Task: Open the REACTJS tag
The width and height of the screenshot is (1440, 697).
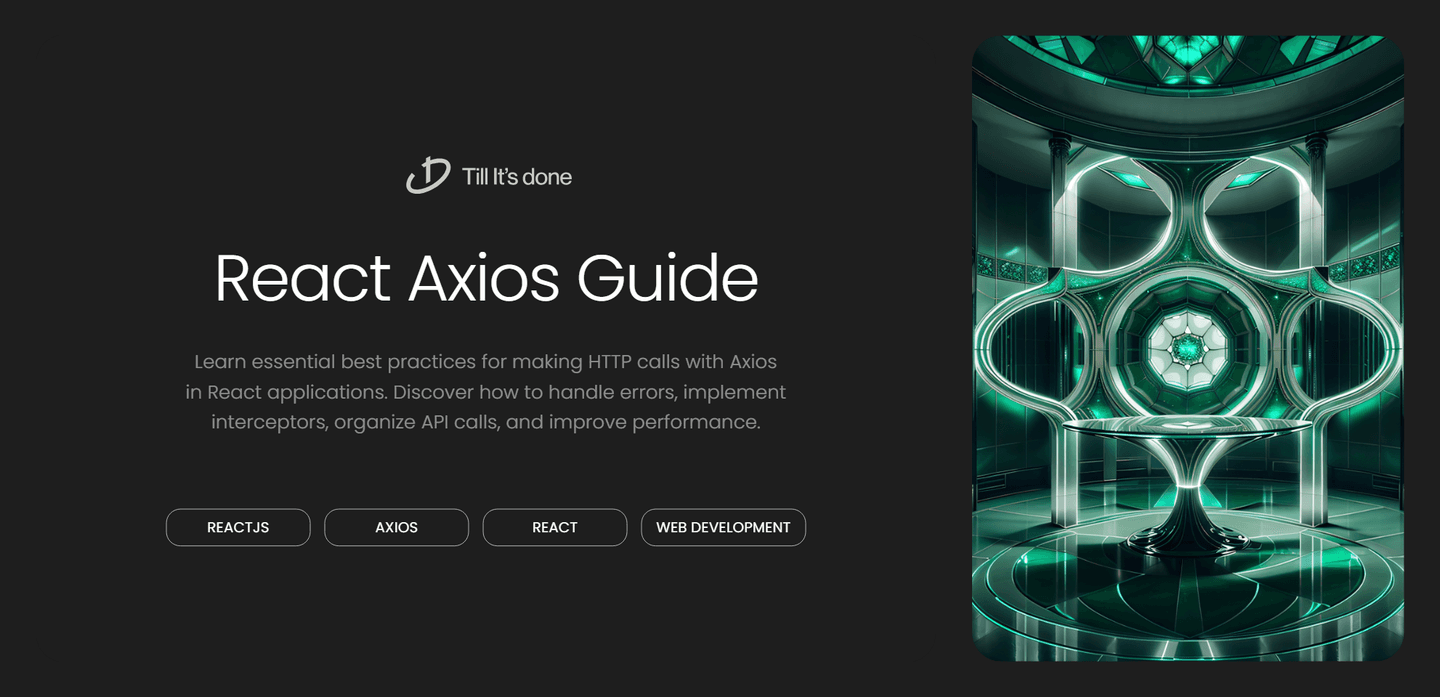Action: [x=238, y=527]
